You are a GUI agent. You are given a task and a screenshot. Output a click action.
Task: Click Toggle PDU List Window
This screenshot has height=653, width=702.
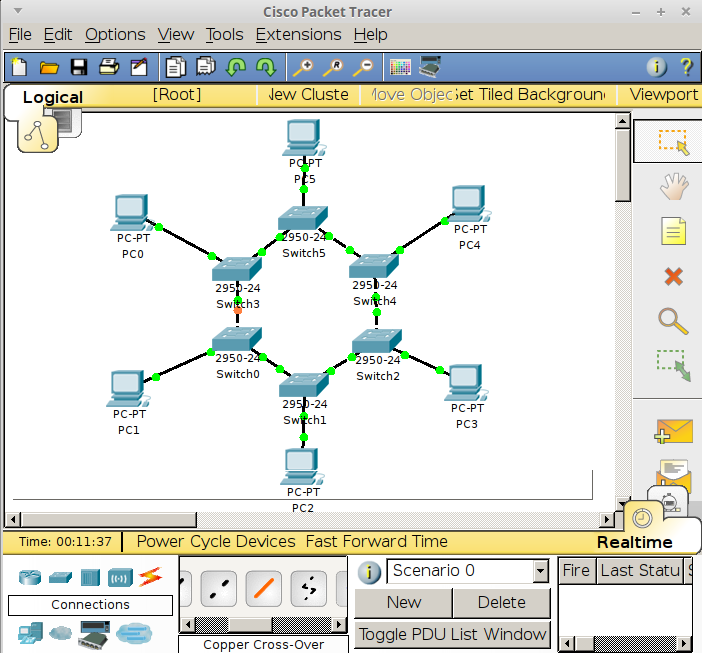click(x=452, y=634)
